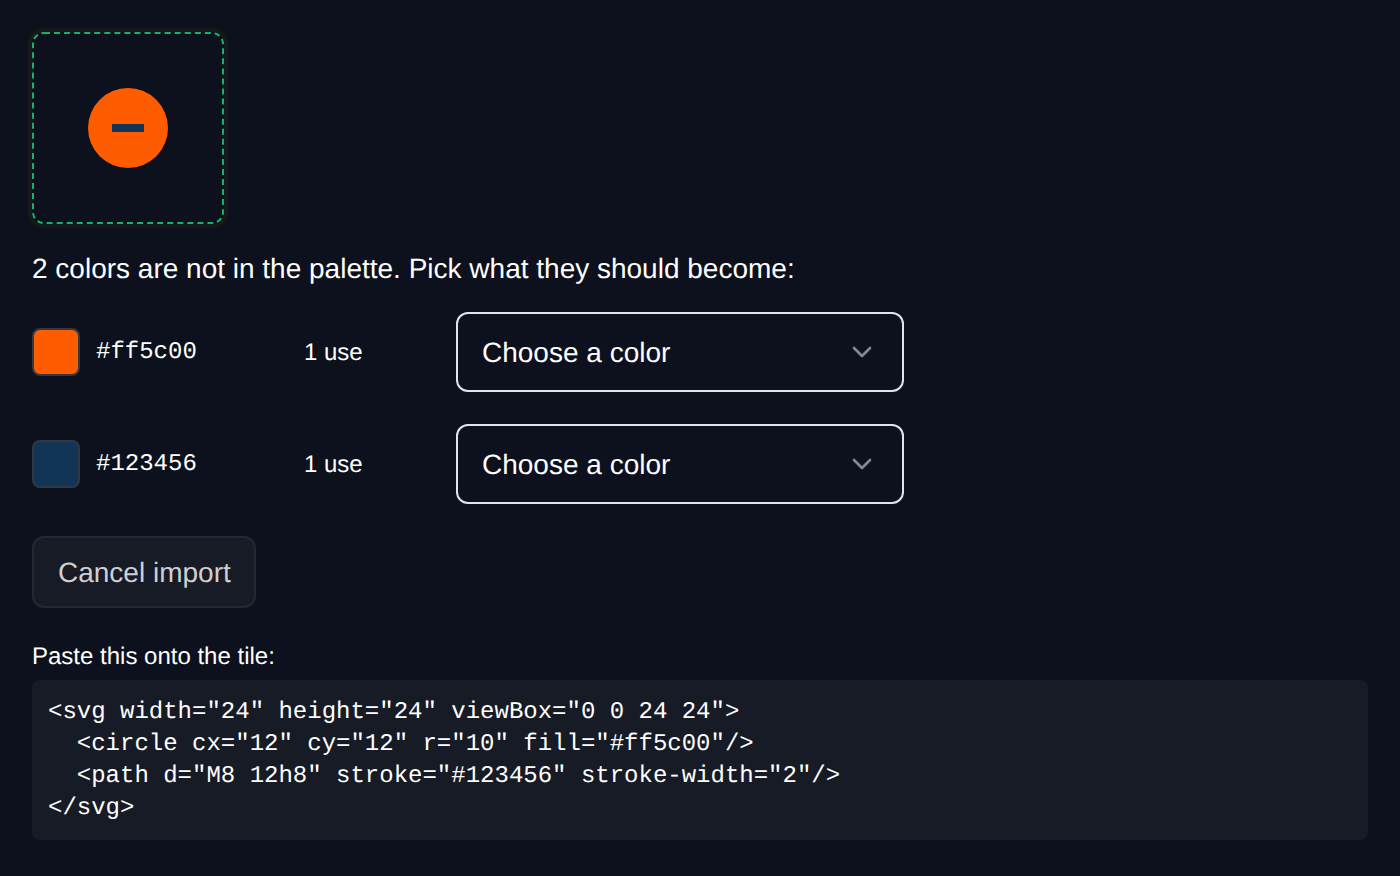
Task: Click the dark blue minus bar inside the orange circle
Action: coord(128,128)
